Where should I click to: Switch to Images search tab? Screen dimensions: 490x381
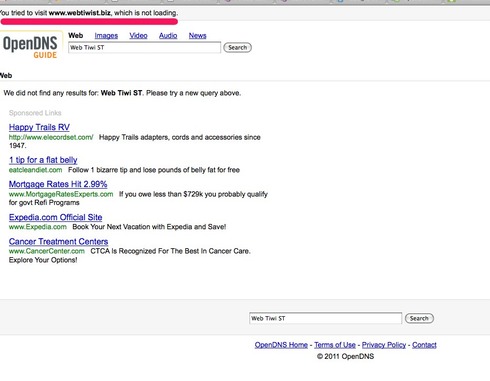coord(106,36)
